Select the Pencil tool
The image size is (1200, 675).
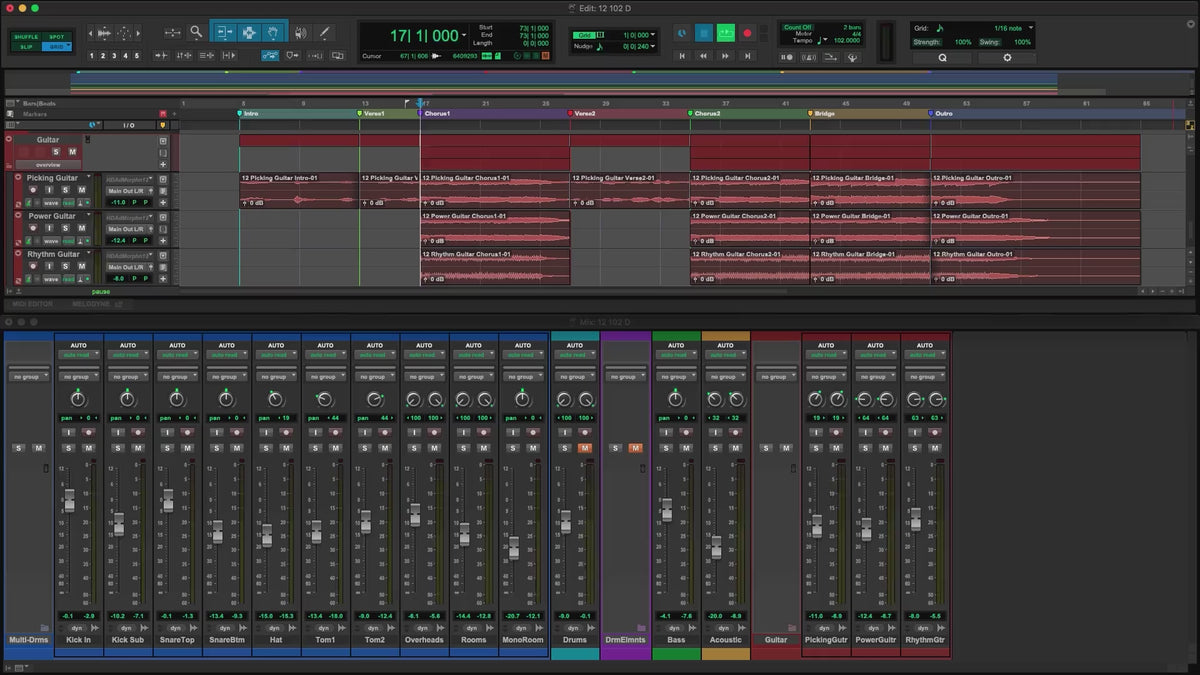(323, 32)
